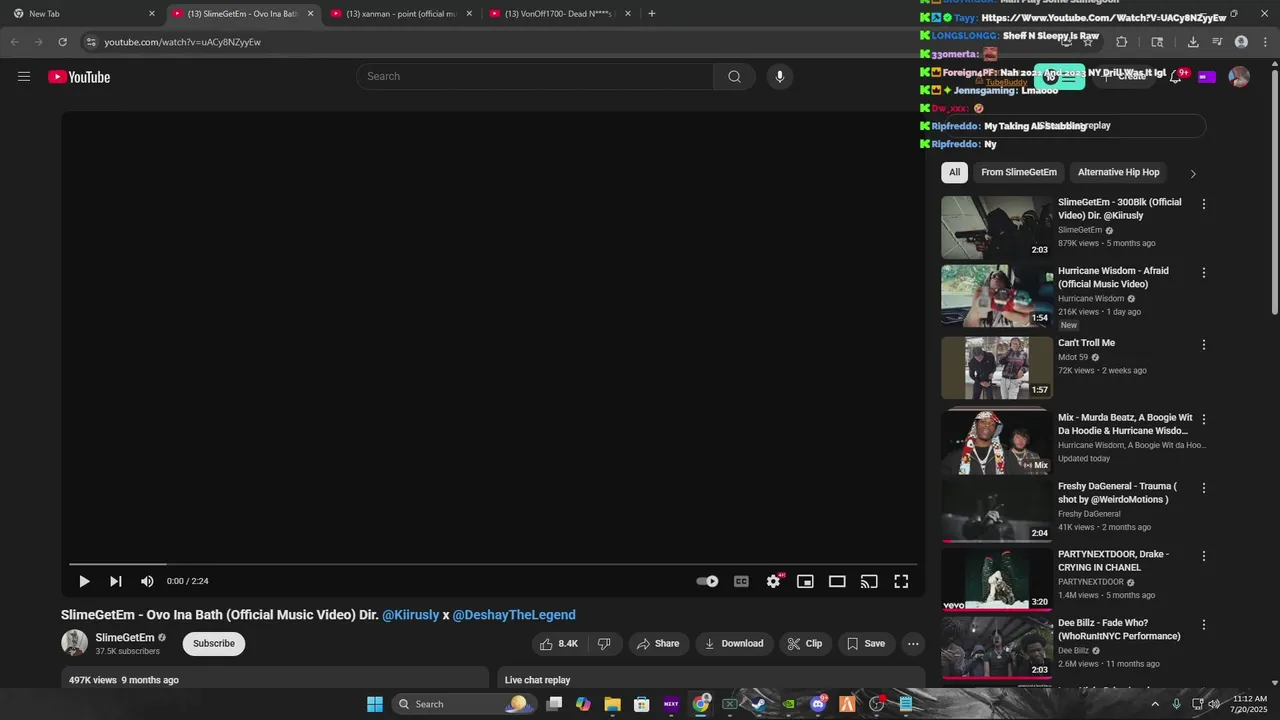Create a Clip of the video
Image resolution: width=1280 pixels, height=720 pixels.
804,644
